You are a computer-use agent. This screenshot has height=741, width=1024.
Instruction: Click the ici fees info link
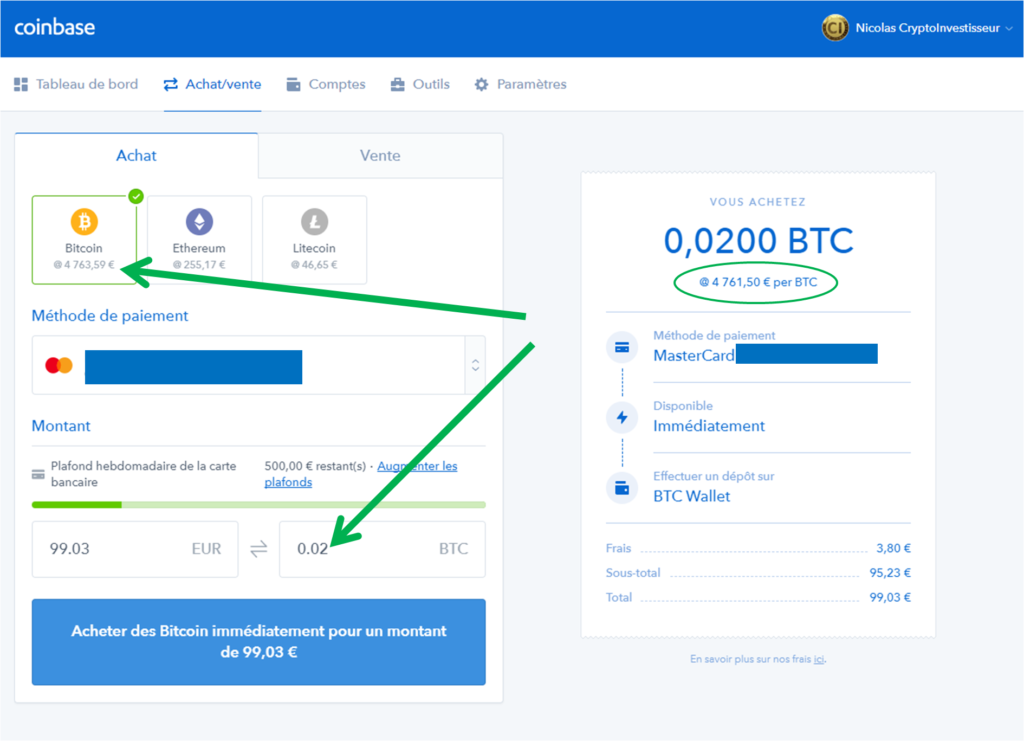point(819,659)
